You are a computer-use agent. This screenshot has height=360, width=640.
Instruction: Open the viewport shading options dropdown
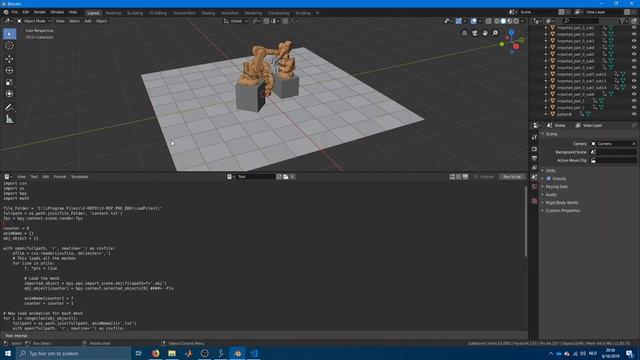pyautogui.click(x=522, y=21)
